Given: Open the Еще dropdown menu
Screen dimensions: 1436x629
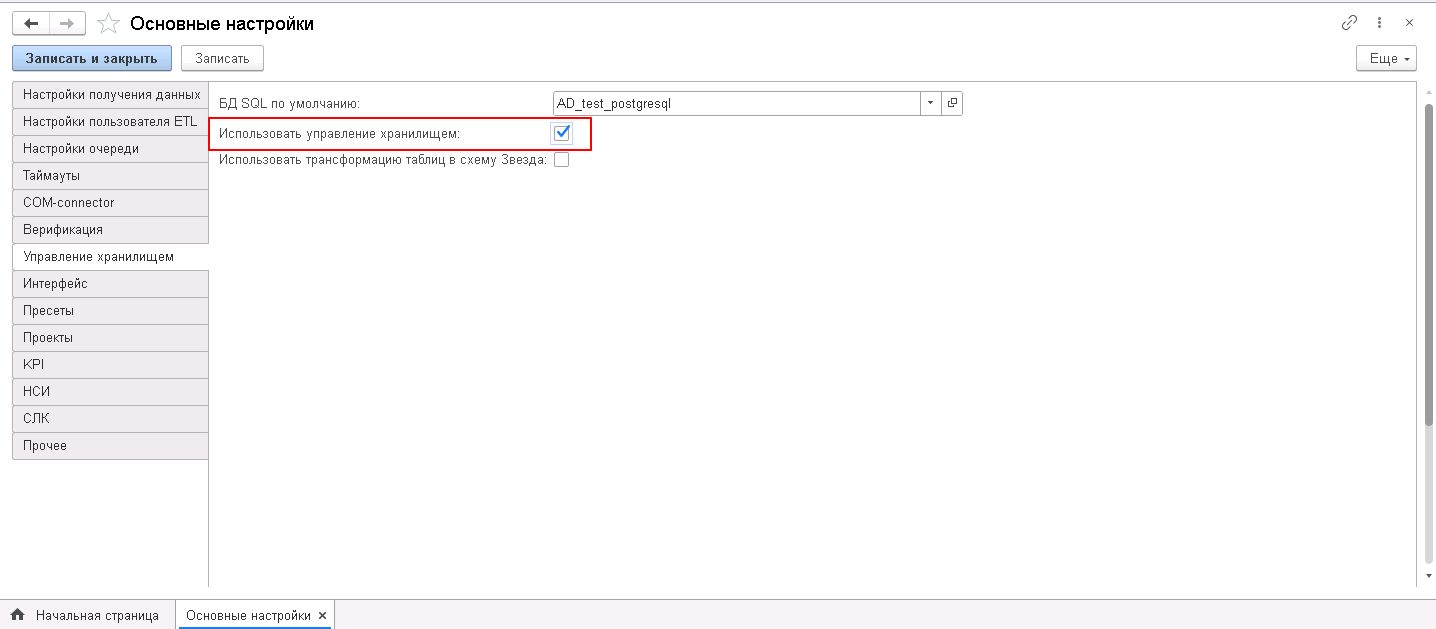Looking at the screenshot, I should [x=1388, y=59].
